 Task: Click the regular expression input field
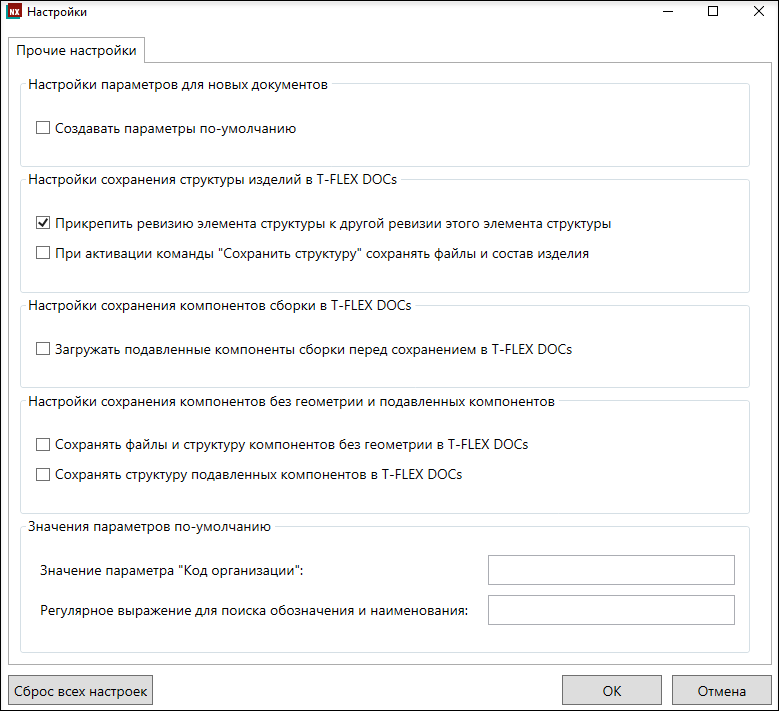pyautogui.click(x=611, y=610)
